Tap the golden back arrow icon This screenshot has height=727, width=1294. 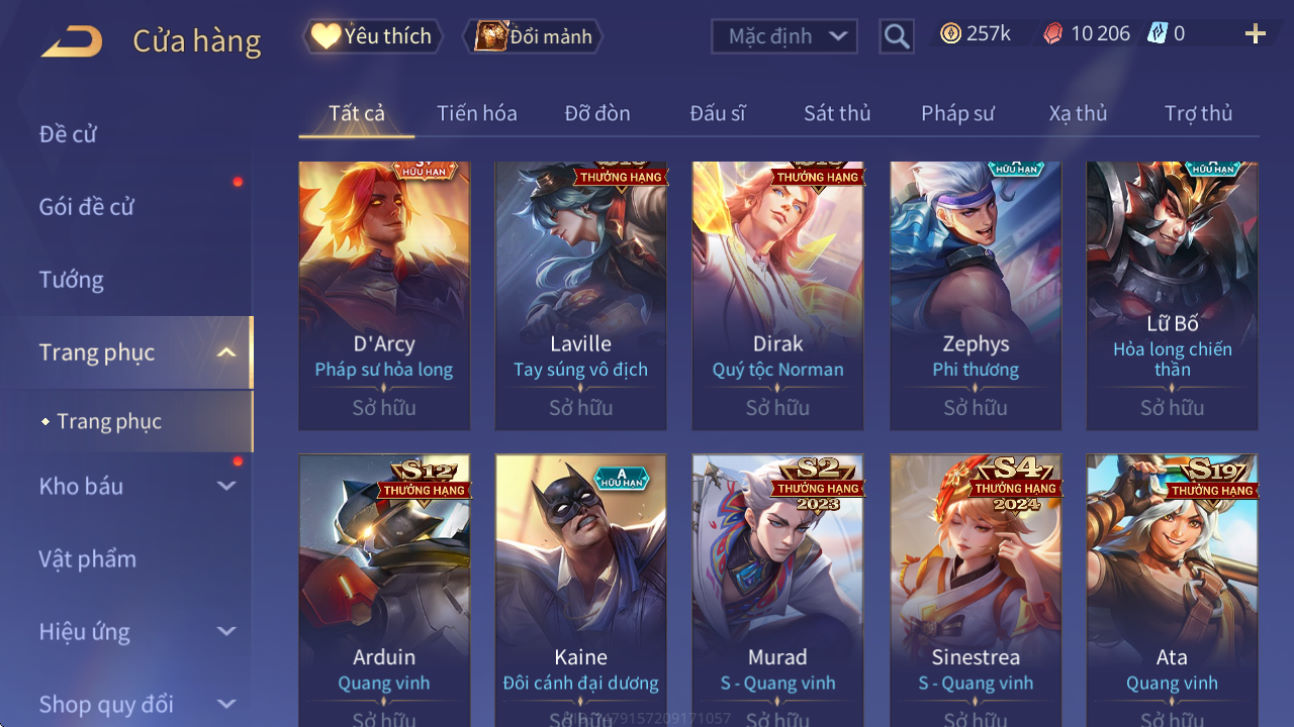click(x=71, y=41)
